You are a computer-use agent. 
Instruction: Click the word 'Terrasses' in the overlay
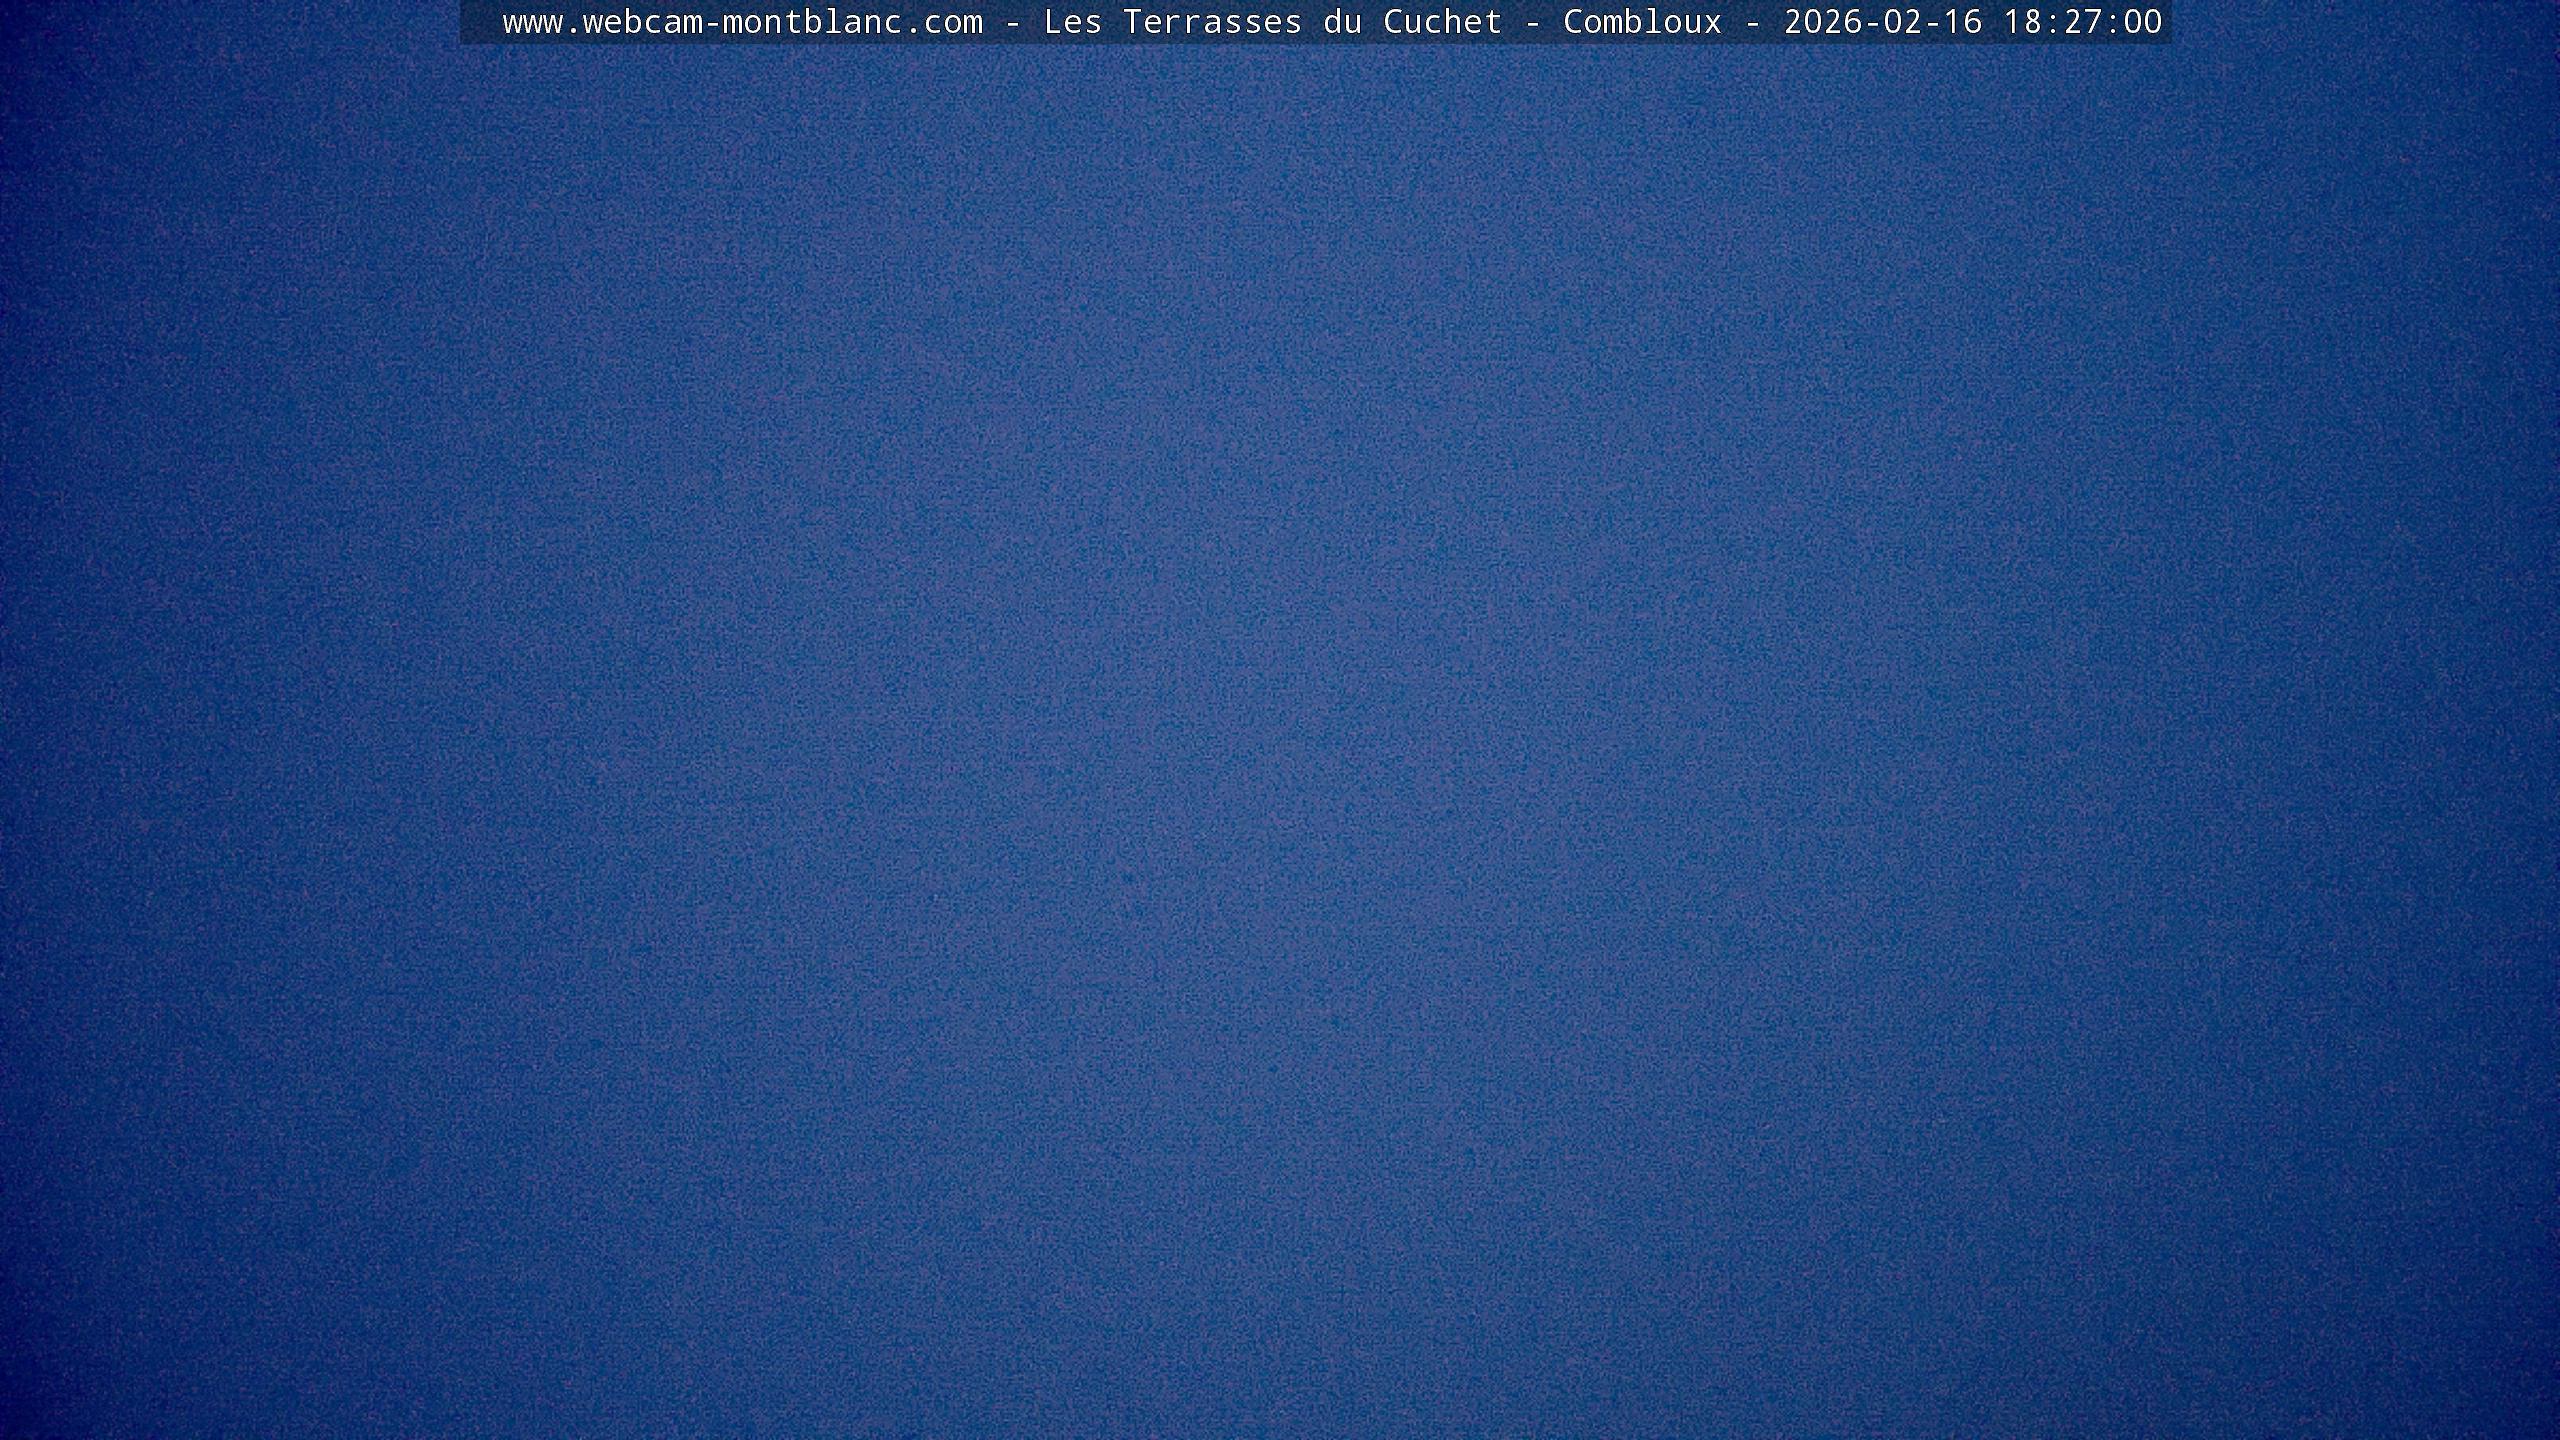1212,22
